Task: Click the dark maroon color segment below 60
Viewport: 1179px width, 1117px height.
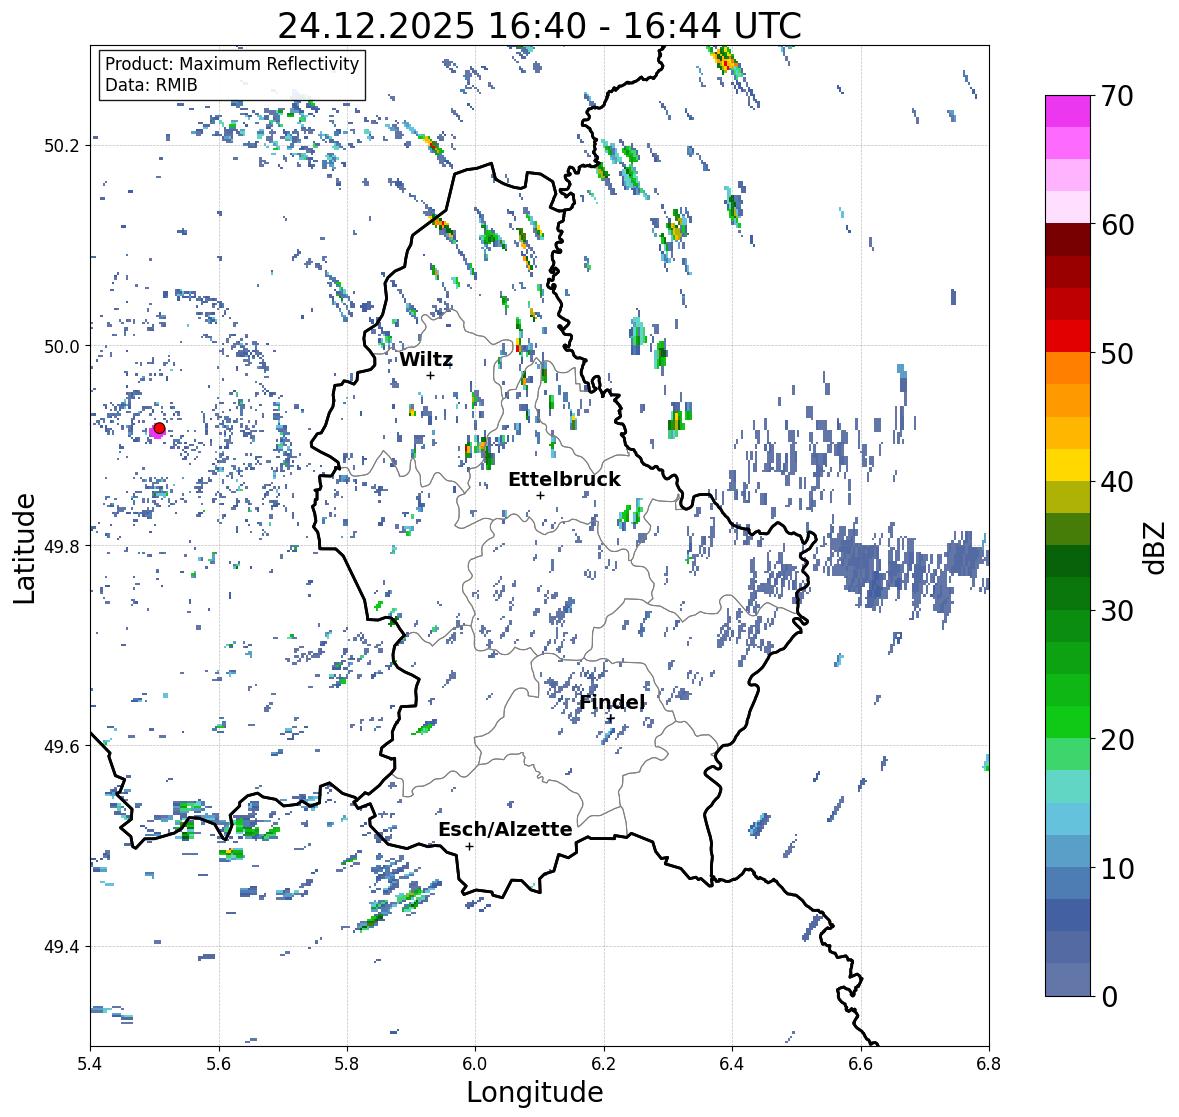Action: coord(1068,240)
